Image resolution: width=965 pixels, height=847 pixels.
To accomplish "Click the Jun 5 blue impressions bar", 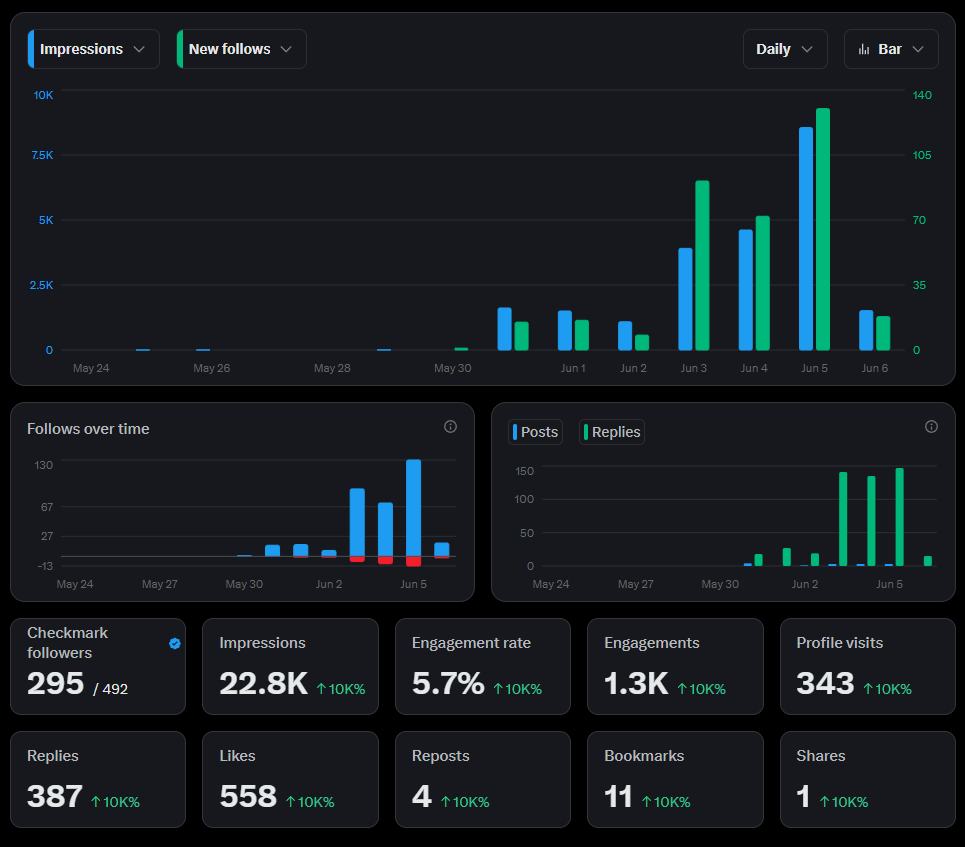I will click(x=806, y=239).
